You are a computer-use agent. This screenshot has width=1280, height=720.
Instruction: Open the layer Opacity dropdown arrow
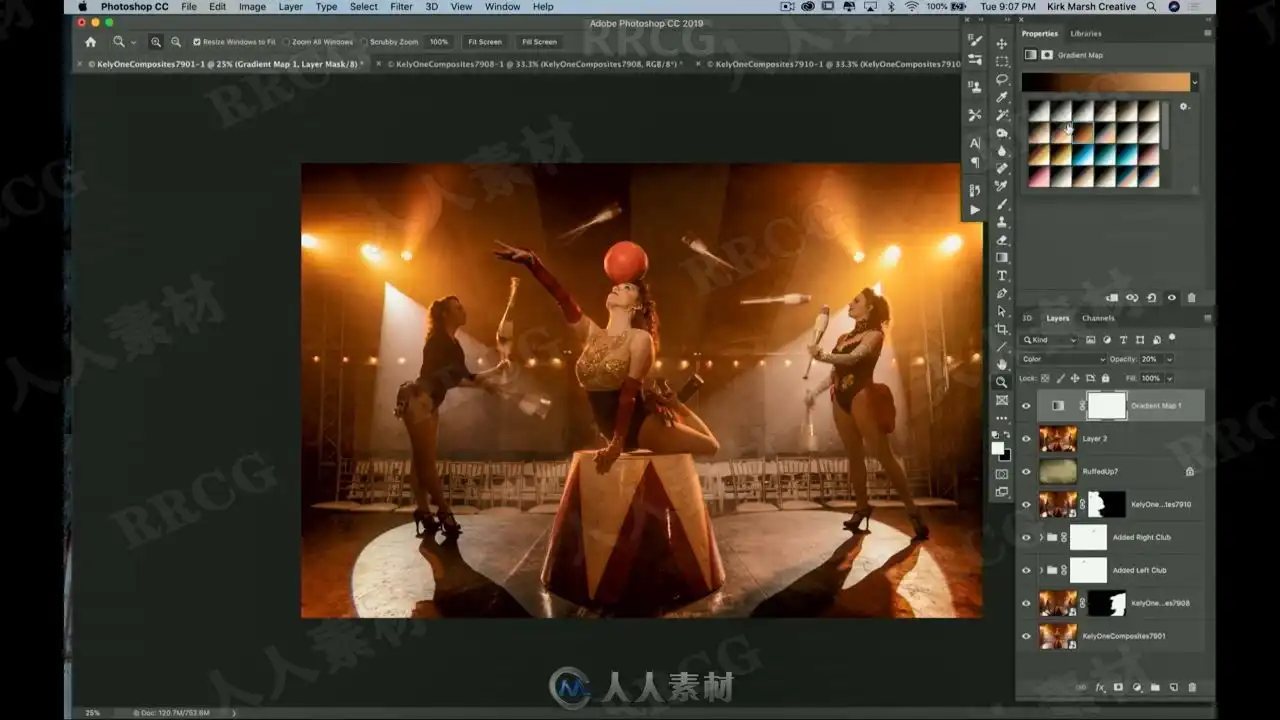coord(1169,359)
